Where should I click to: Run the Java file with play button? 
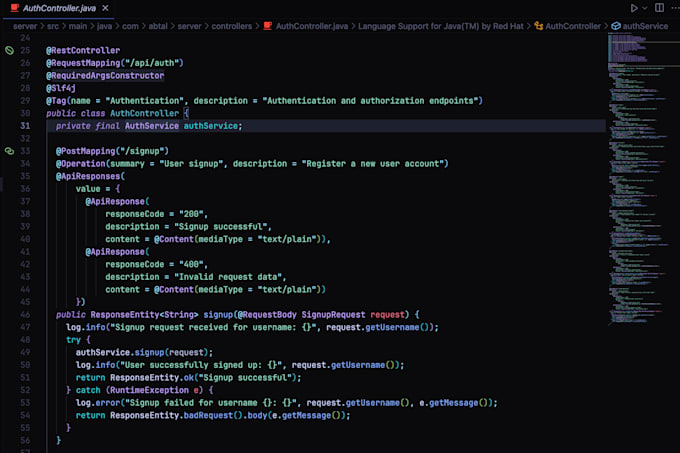click(x=634, y=8)
